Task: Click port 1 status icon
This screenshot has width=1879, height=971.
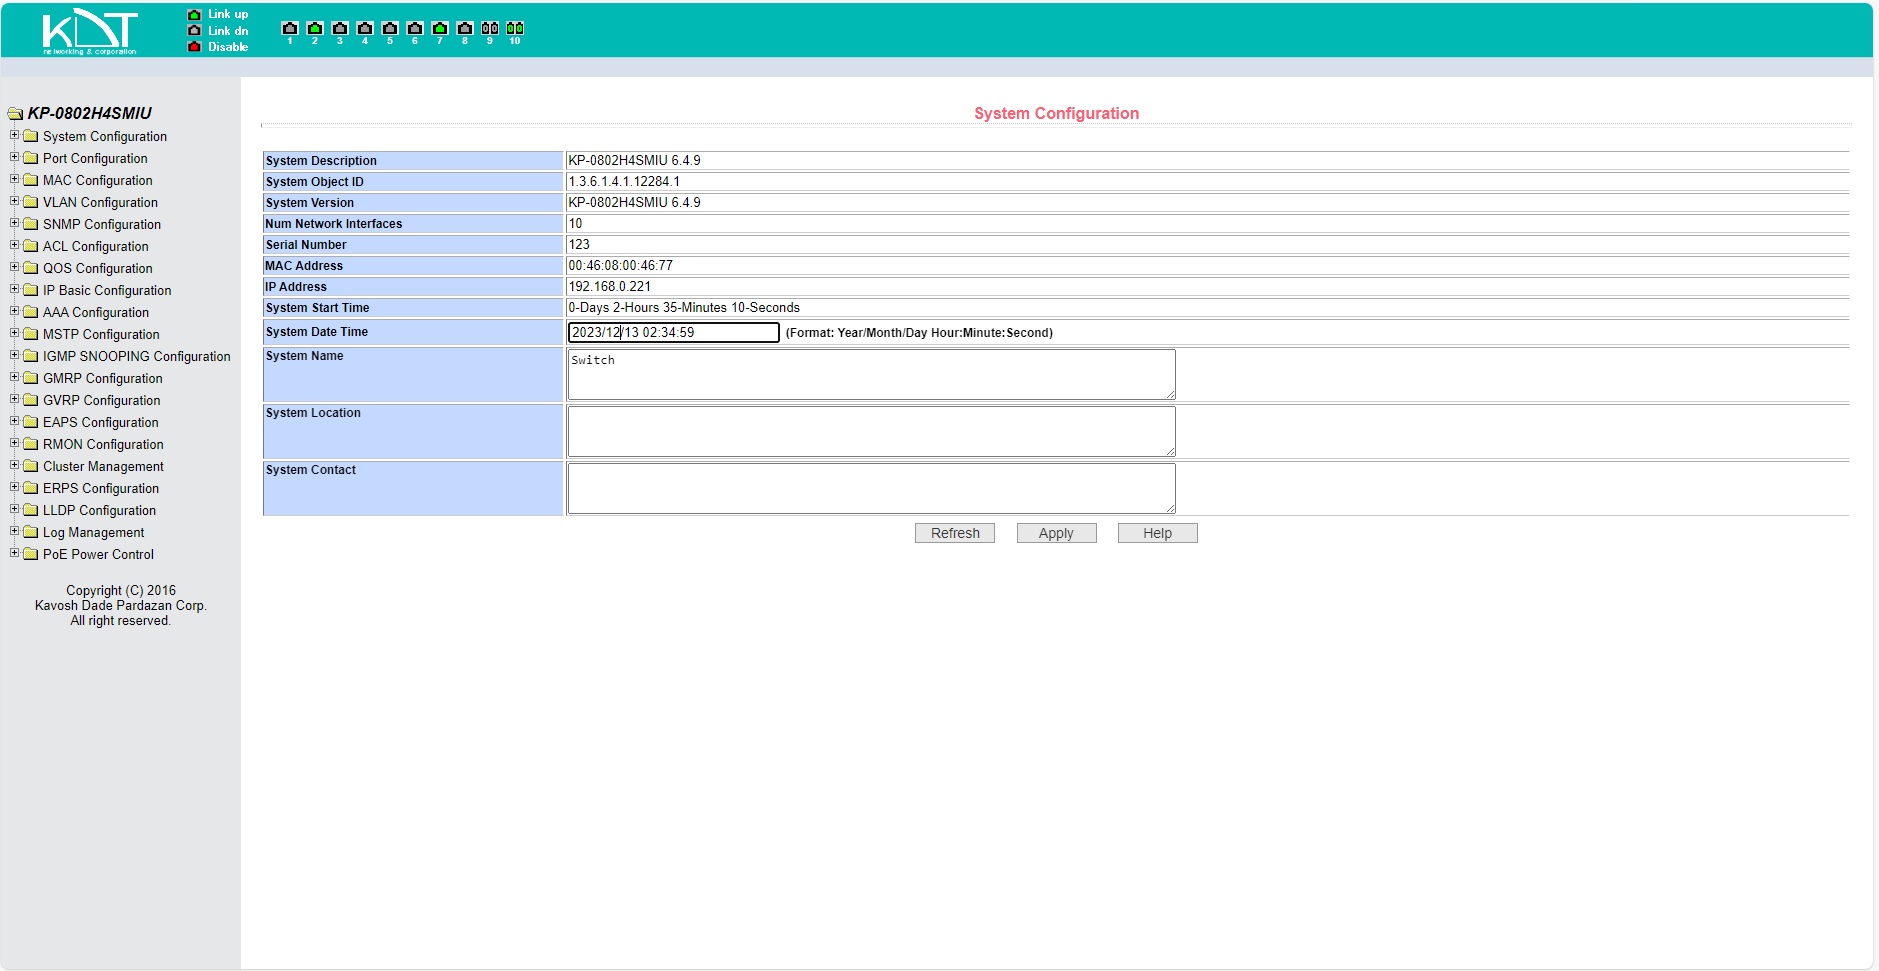Action: [x=290, y=28]
